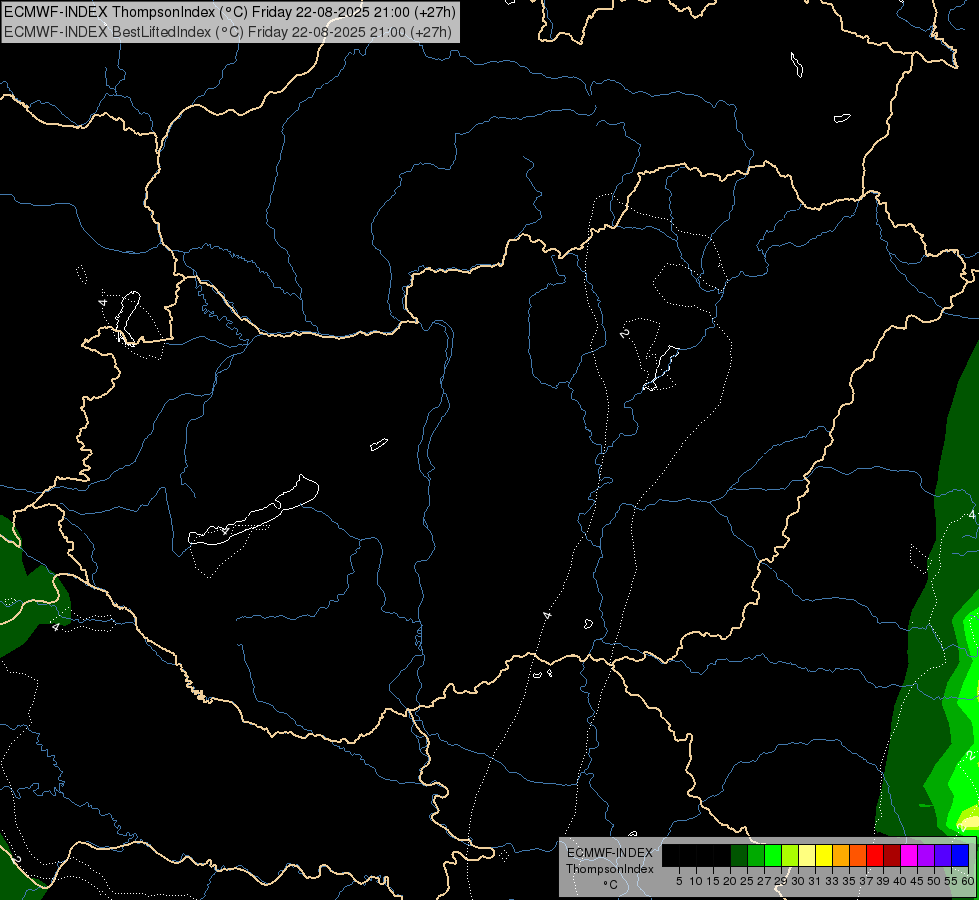Click the legend tick label 15

click(713, 881)
